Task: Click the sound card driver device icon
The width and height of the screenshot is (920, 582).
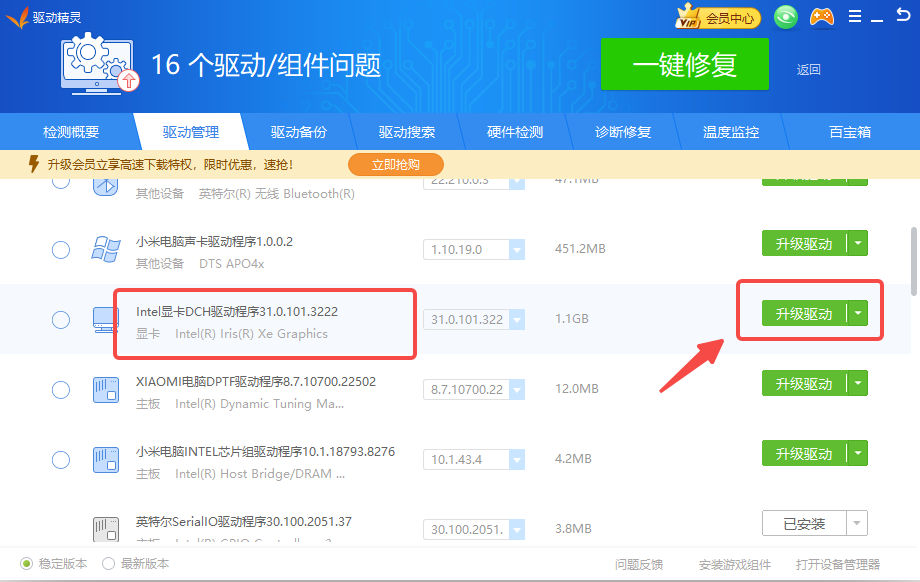Action: [x=106, y=250]
